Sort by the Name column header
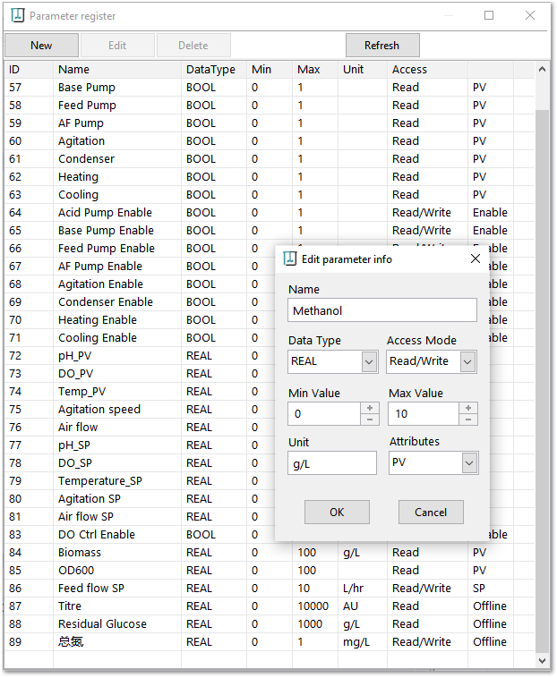The width and height of the screenshot is (557, 678). tap(117, 70)
